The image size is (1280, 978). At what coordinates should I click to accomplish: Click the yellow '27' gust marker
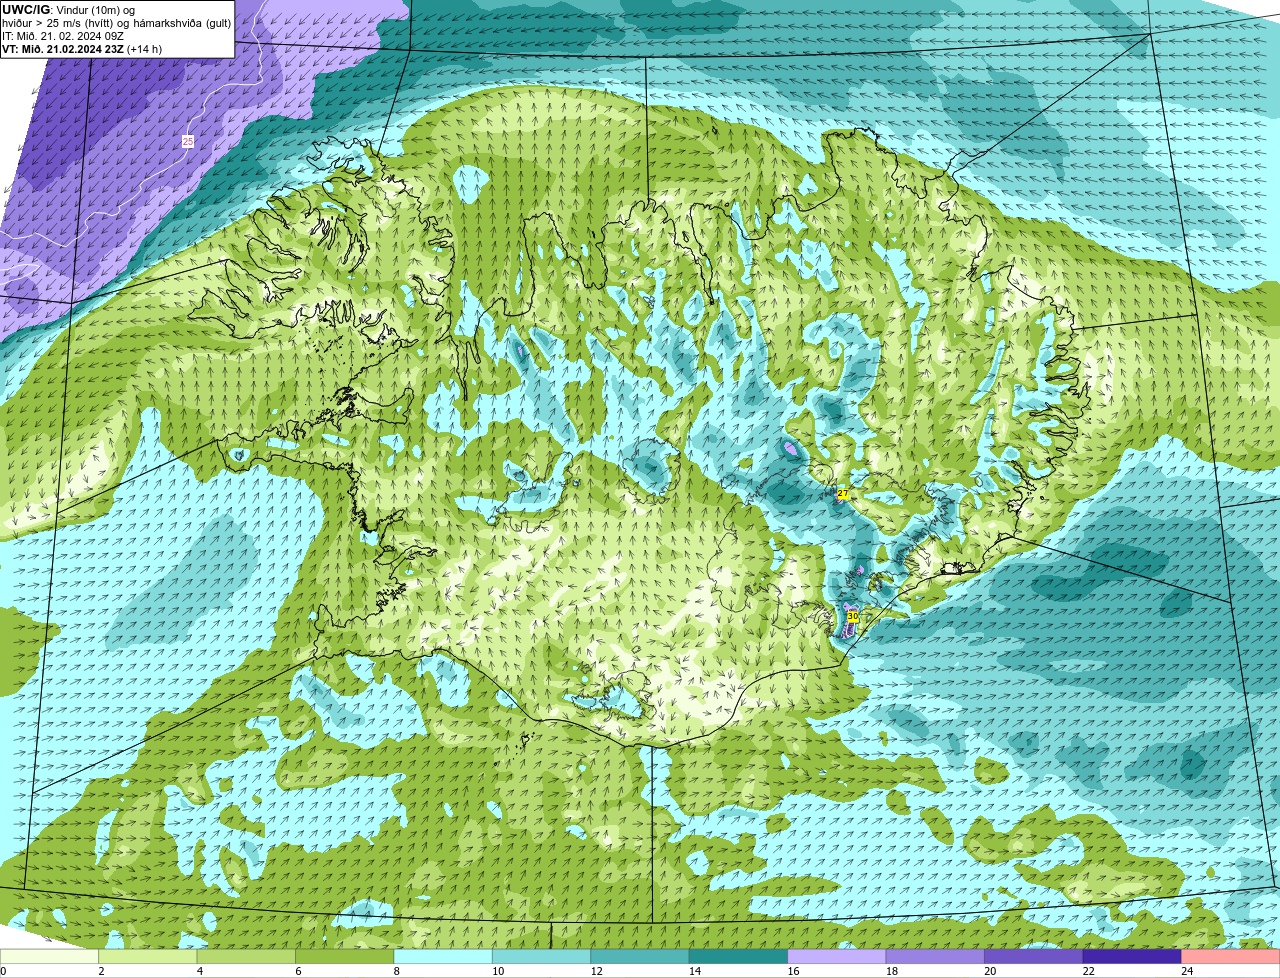(x=843, y=494)
